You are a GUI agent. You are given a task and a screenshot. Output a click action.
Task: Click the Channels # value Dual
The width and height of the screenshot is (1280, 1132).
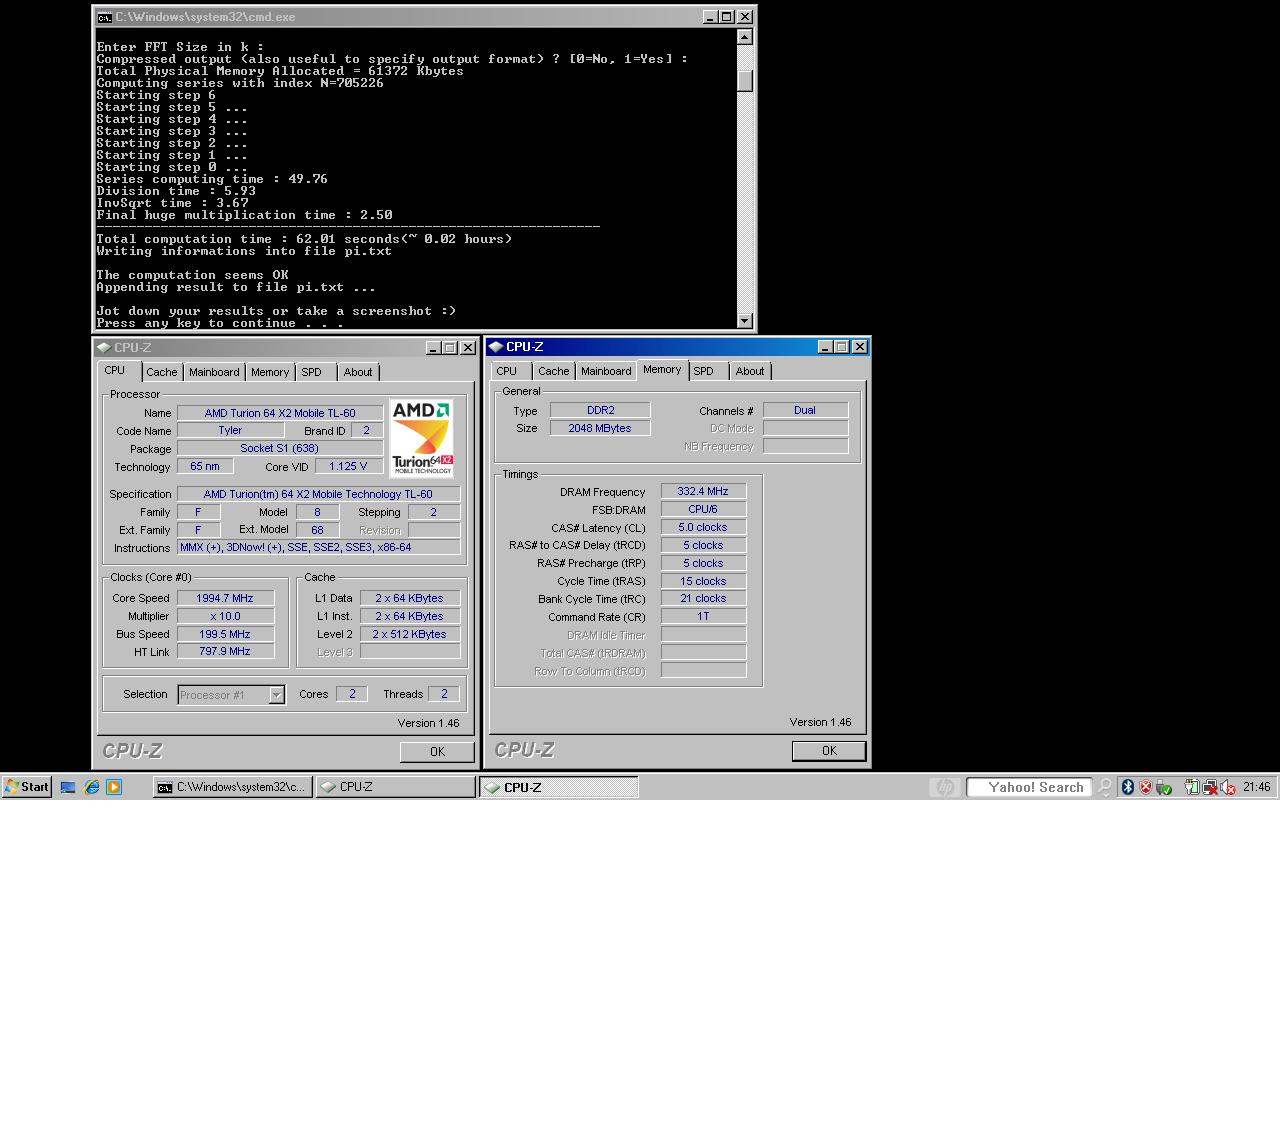coord(805,410)
